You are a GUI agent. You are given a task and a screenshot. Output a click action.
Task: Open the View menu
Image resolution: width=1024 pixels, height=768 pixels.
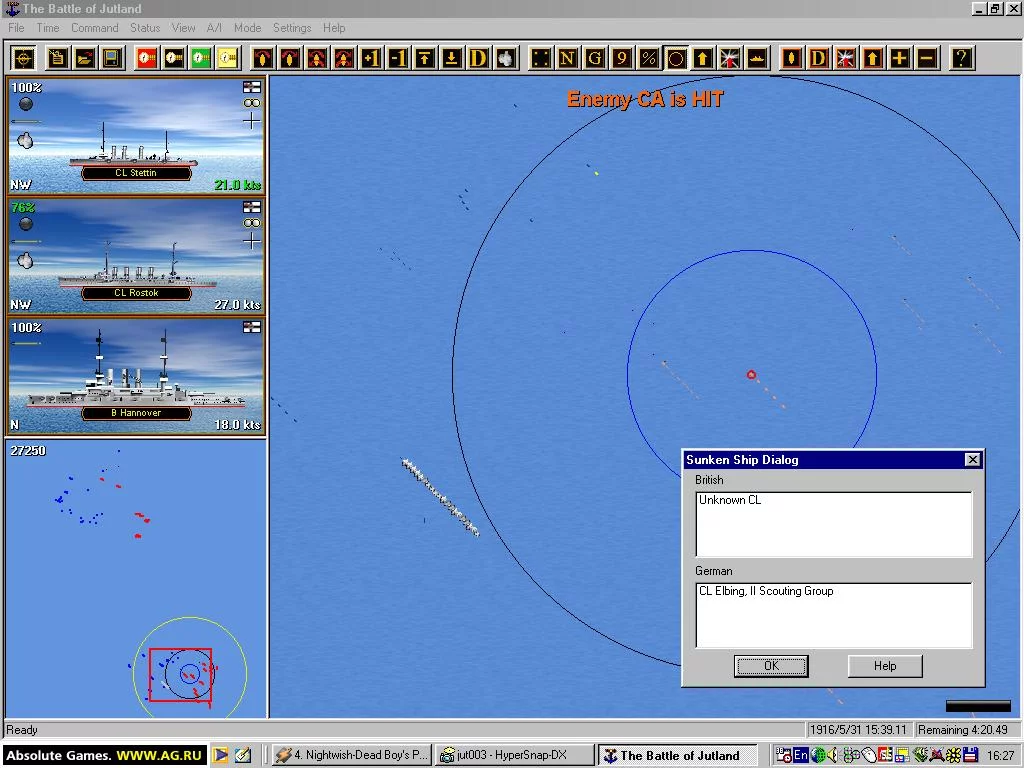click(x=184, y=27)
